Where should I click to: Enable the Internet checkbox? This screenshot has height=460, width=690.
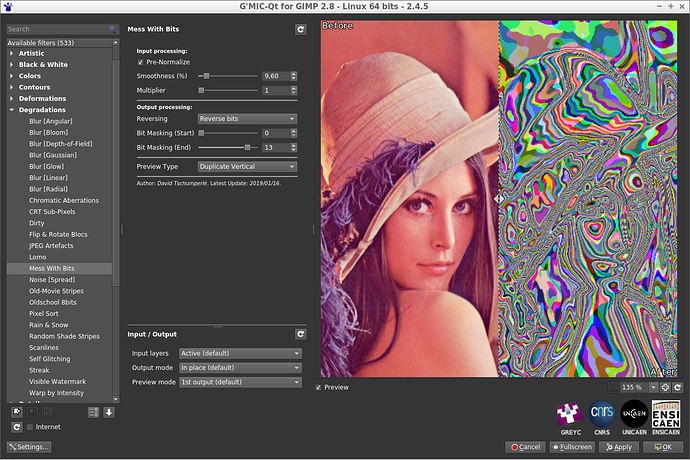30,427
